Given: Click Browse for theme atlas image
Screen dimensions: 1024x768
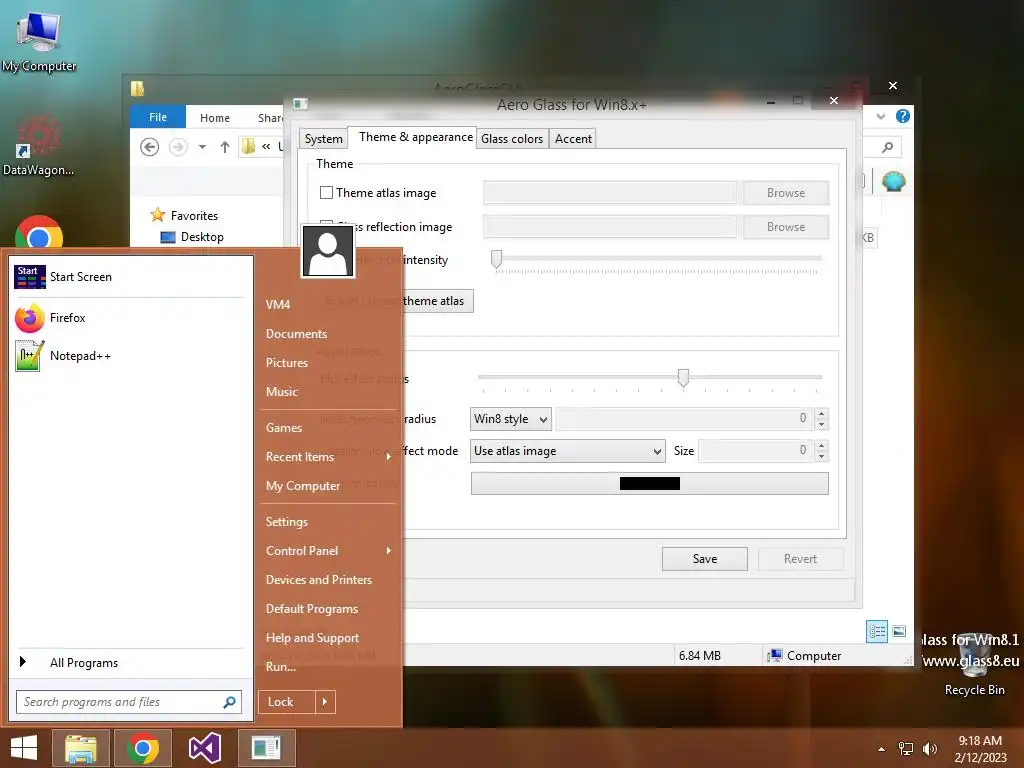Looking at the screenshot, I should point(786,193).
